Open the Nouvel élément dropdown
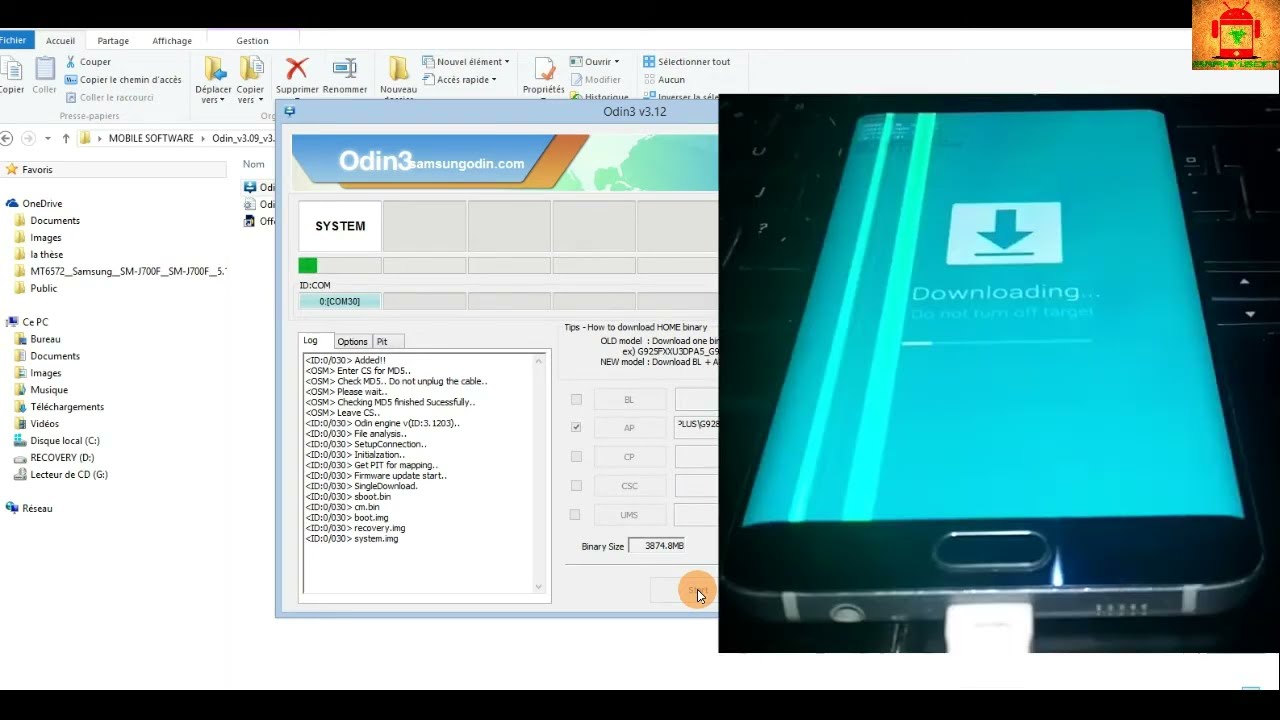1280x720 pixels. [466, 62]
